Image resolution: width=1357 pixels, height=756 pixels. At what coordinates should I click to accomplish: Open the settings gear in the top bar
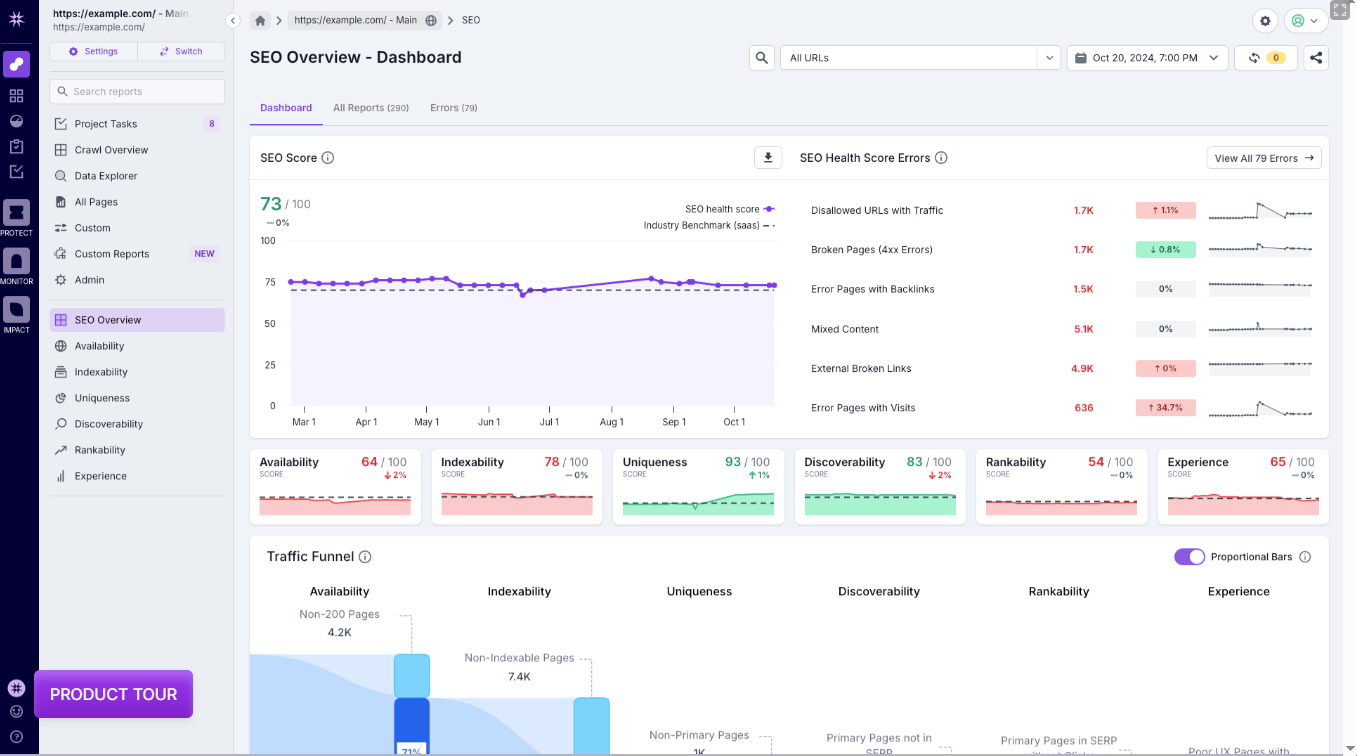pyautogui.click(x=1266, y=20)
